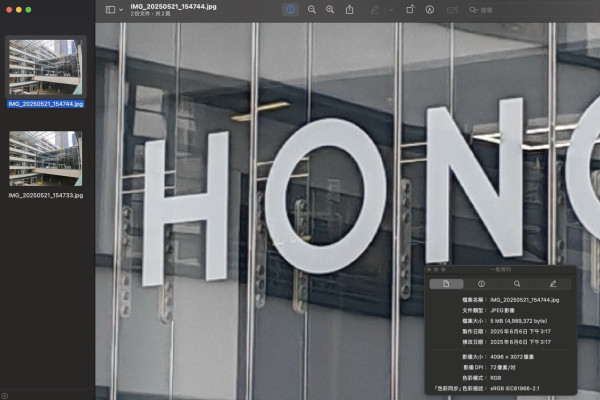This screenshot has height=400, width=600.
Task: Open the Share menu icon
Action: coord(350,9)
